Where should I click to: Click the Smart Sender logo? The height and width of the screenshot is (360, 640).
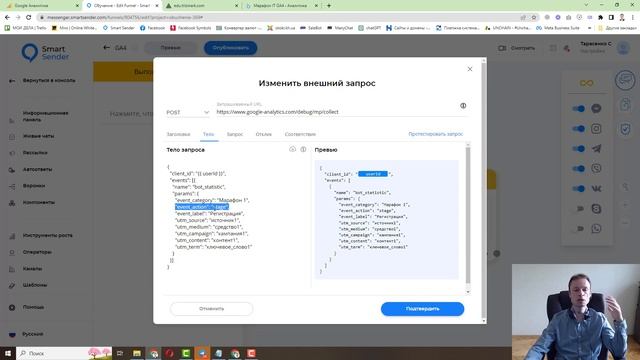[x=45, y=53]
